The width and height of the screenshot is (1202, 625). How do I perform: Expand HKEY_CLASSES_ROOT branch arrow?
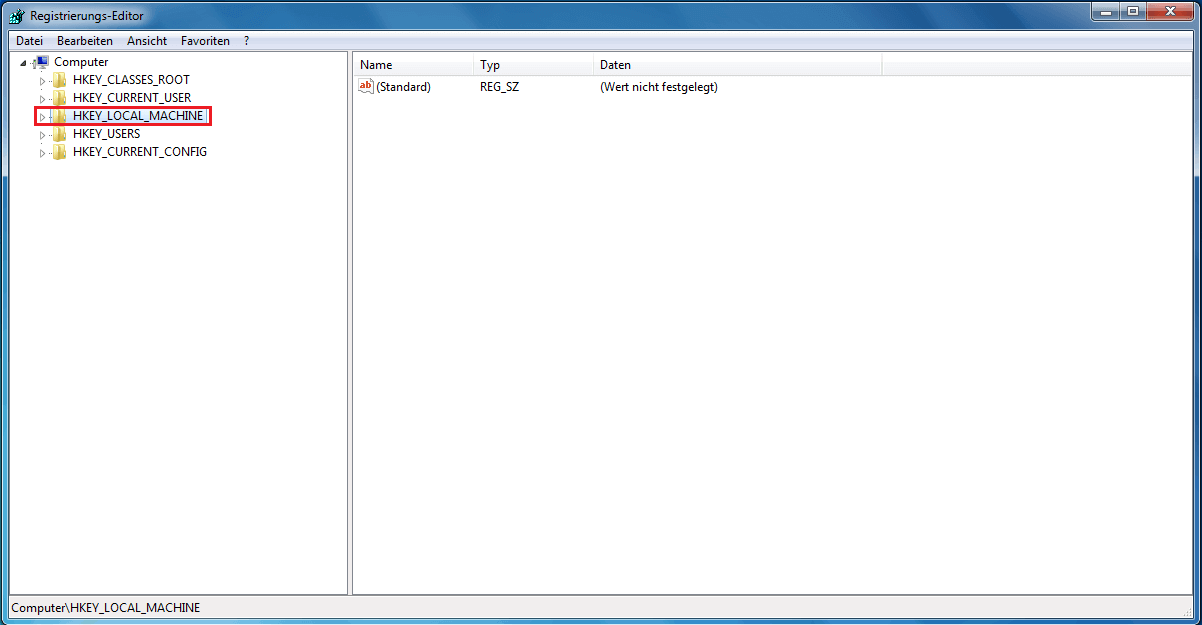click(x=42, y=80)
